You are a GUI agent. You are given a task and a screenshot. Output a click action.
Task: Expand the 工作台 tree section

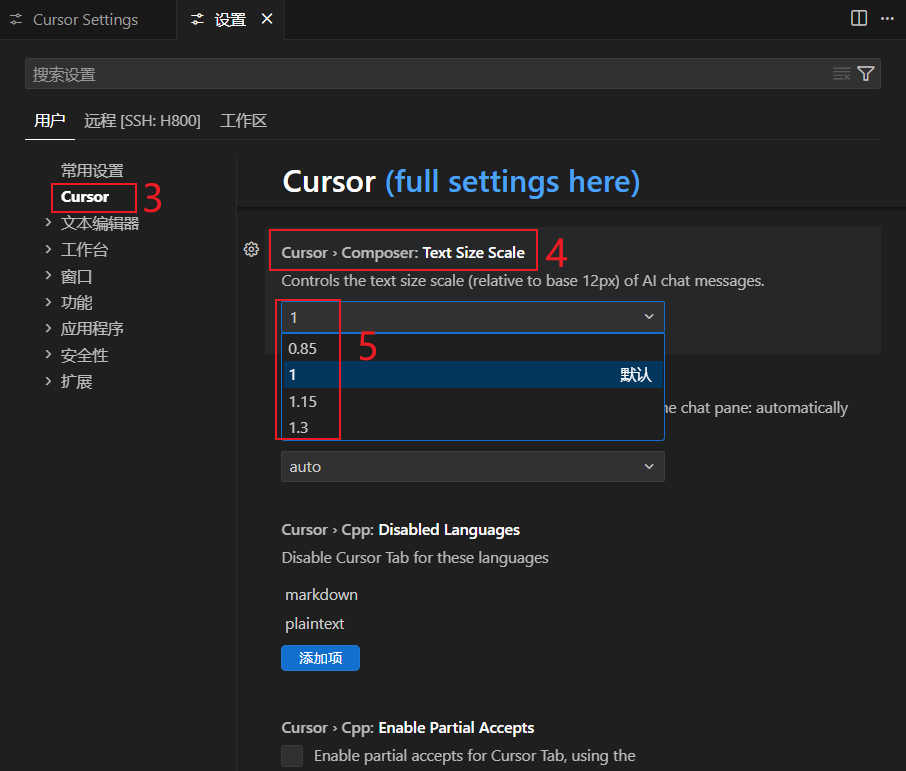click(49, 249)
